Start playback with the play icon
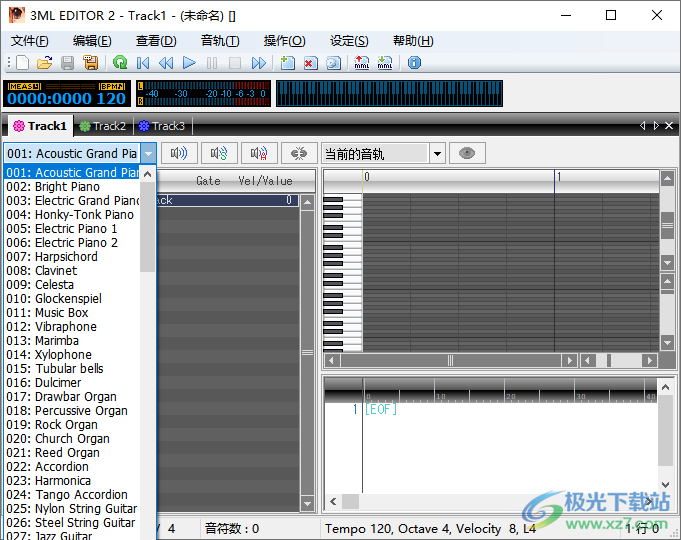This screenshot has height=540, width=681. (189, 63)
